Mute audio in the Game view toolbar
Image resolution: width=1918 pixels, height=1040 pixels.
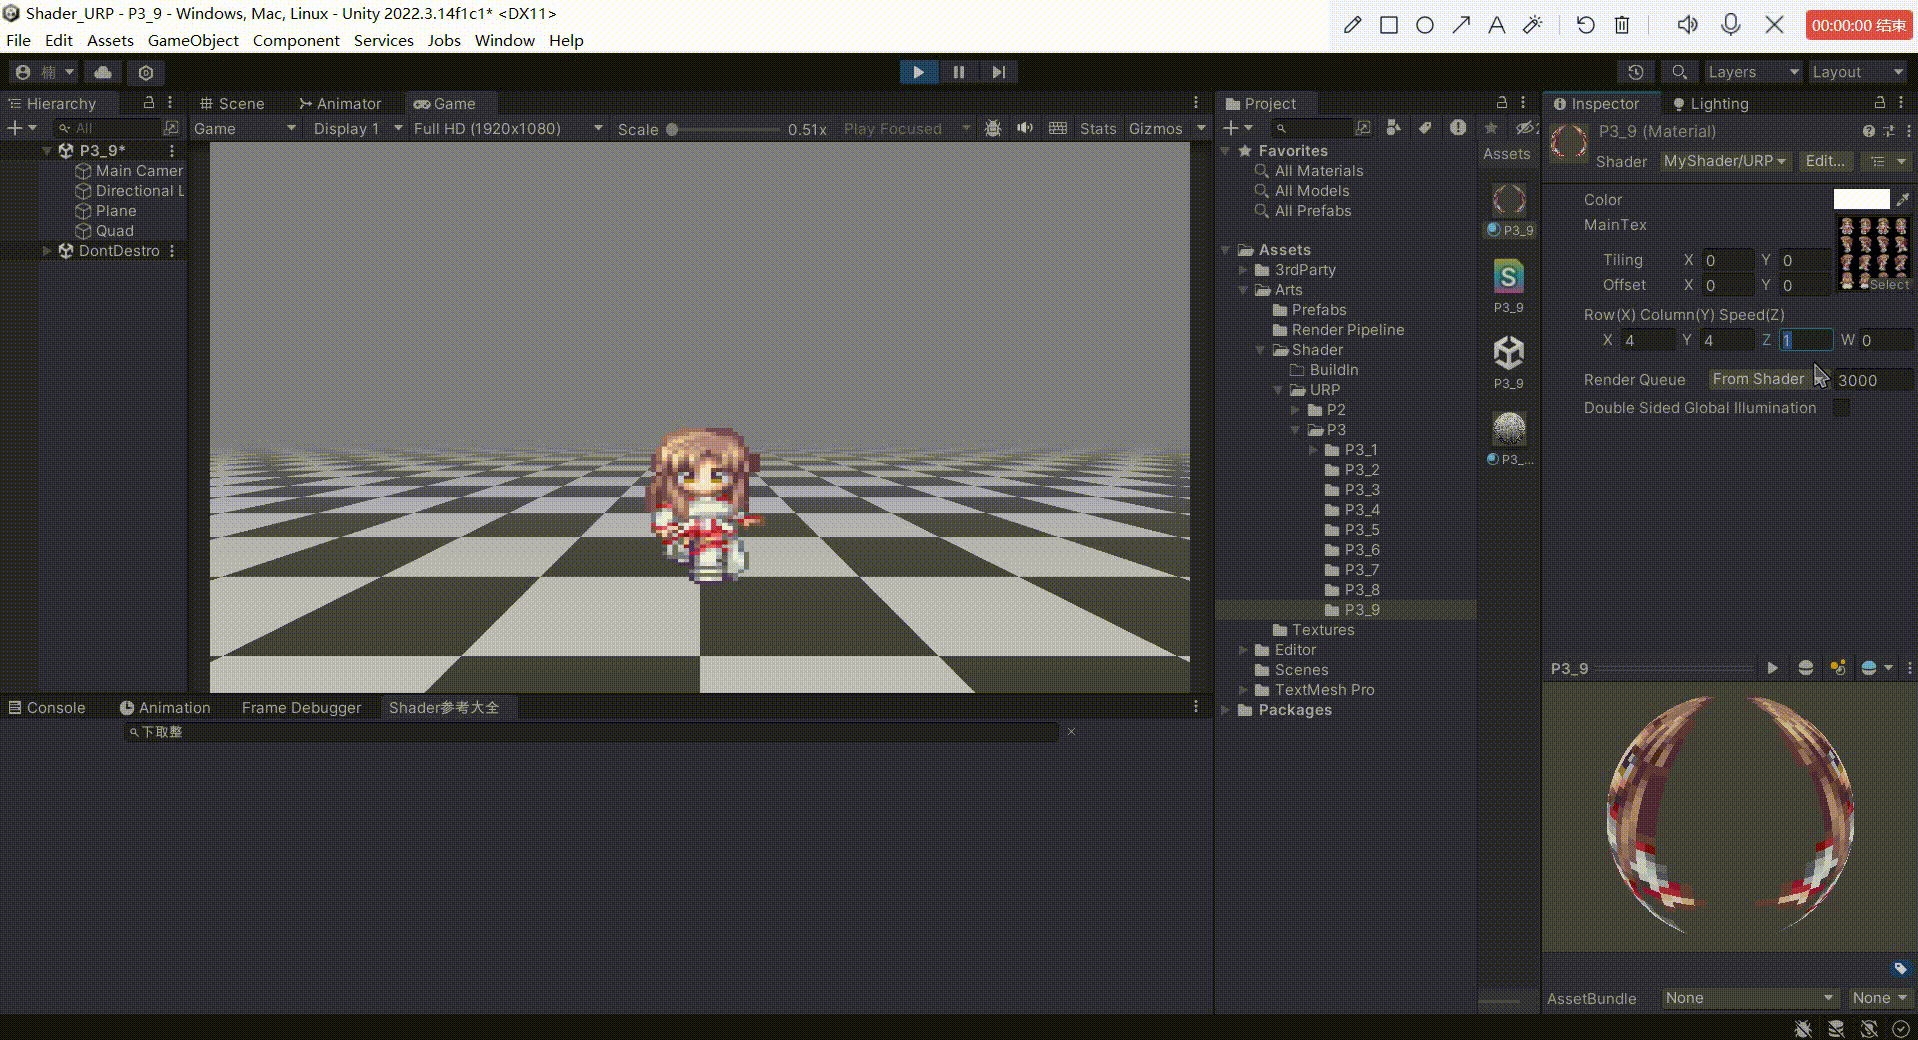(1025, 128)
